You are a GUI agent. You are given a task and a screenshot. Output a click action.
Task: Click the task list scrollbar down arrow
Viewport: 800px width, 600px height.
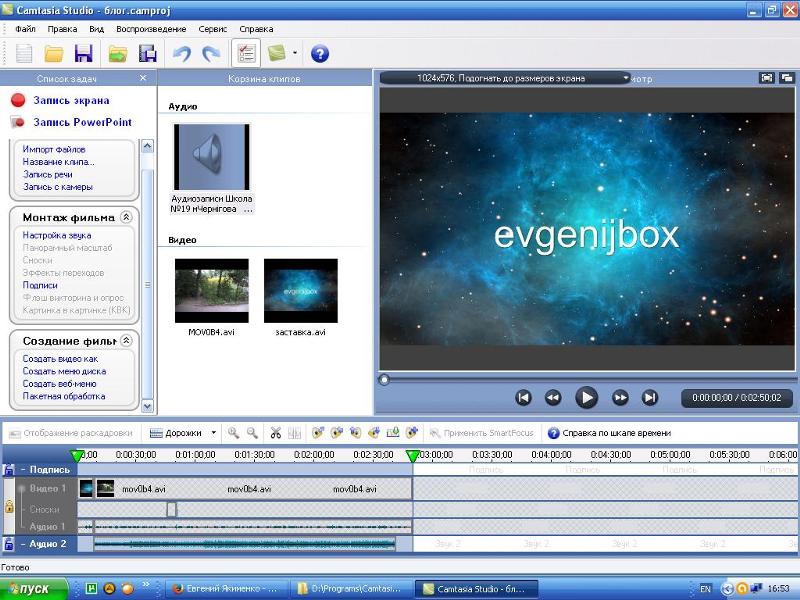[x=147, y=406]
